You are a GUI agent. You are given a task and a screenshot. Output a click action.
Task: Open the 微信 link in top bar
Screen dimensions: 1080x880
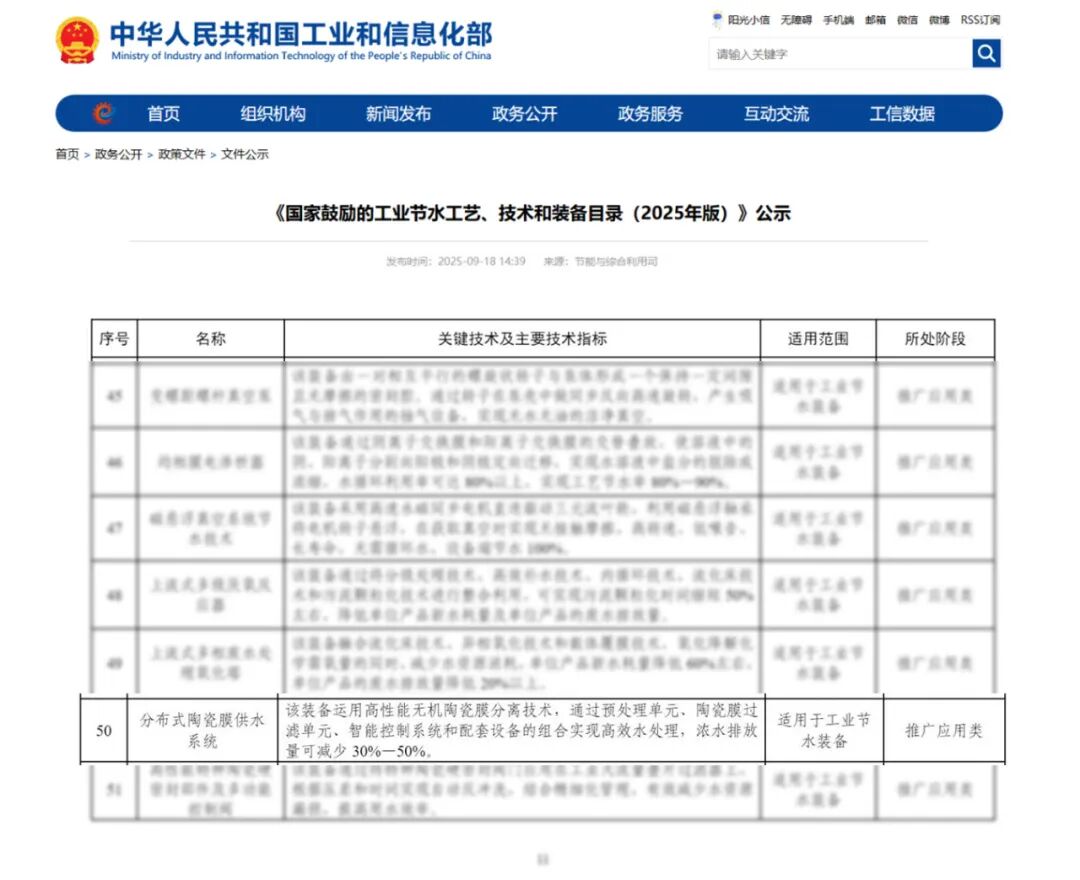[x=907, y=20]
